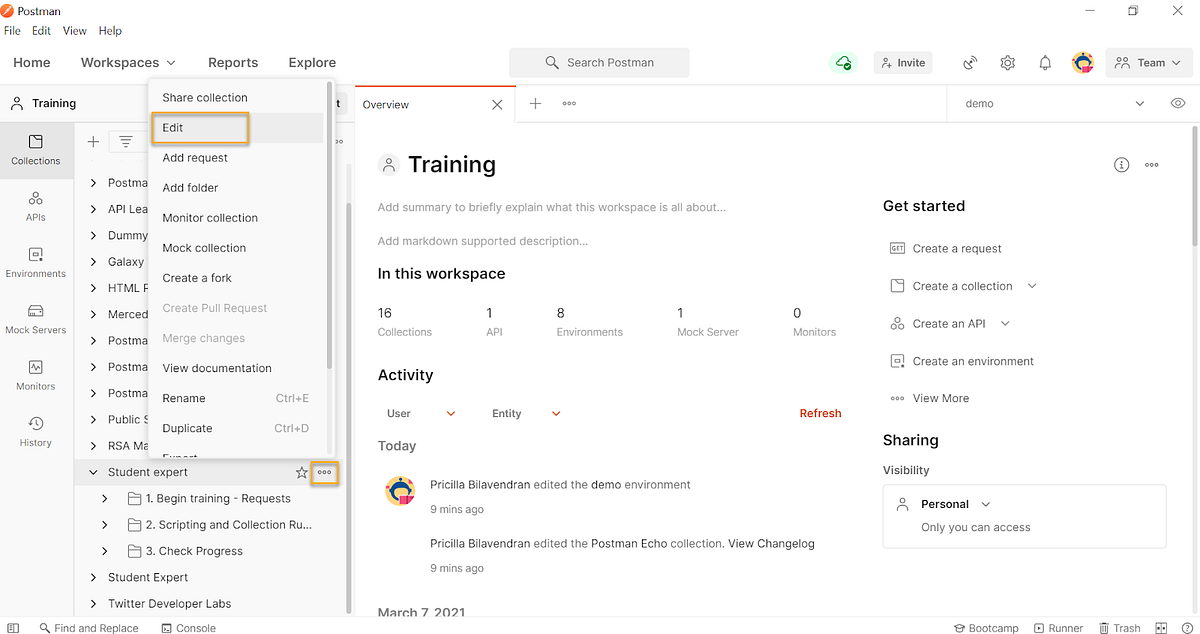Image resolution: width=1200 pixels, height=634 pixels.
Task: Open the Settings gear icon
Action: pos(1007,62)
